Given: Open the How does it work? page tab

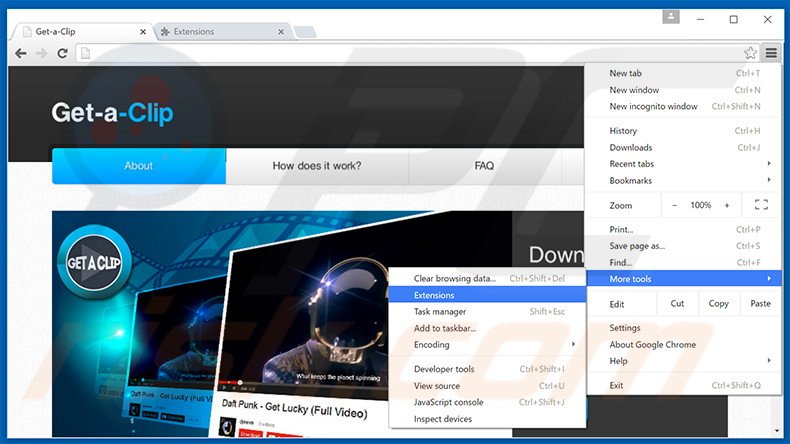Looking at the screenshot, I should (317, 166).
